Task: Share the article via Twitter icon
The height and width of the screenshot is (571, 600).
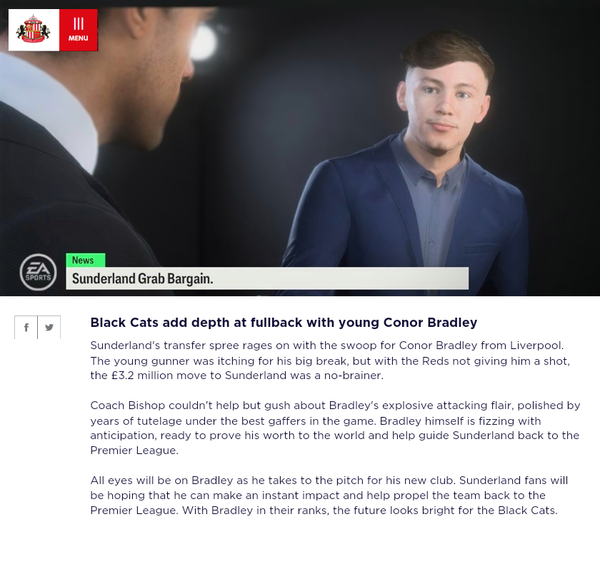Action: [49, 327]
